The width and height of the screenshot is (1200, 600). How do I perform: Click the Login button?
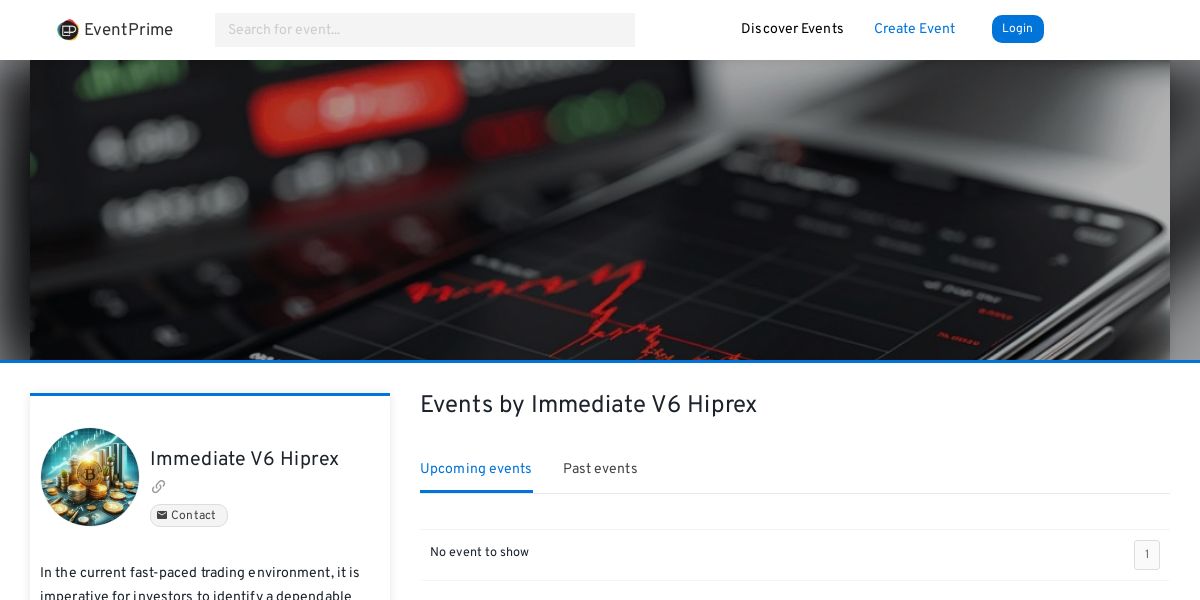1017,29
